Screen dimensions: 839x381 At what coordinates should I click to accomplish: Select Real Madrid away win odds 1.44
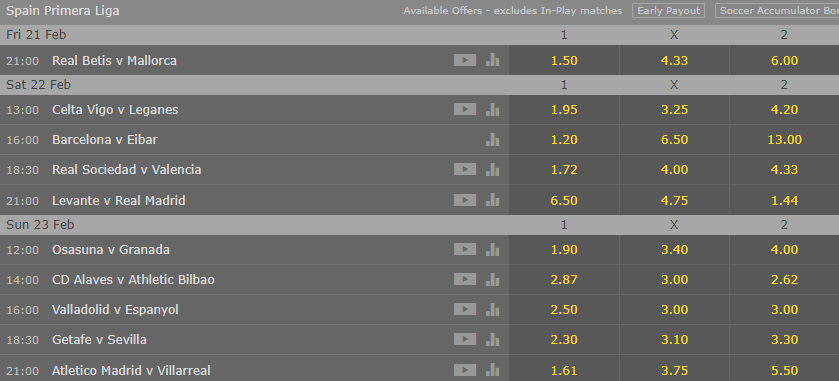784,201
